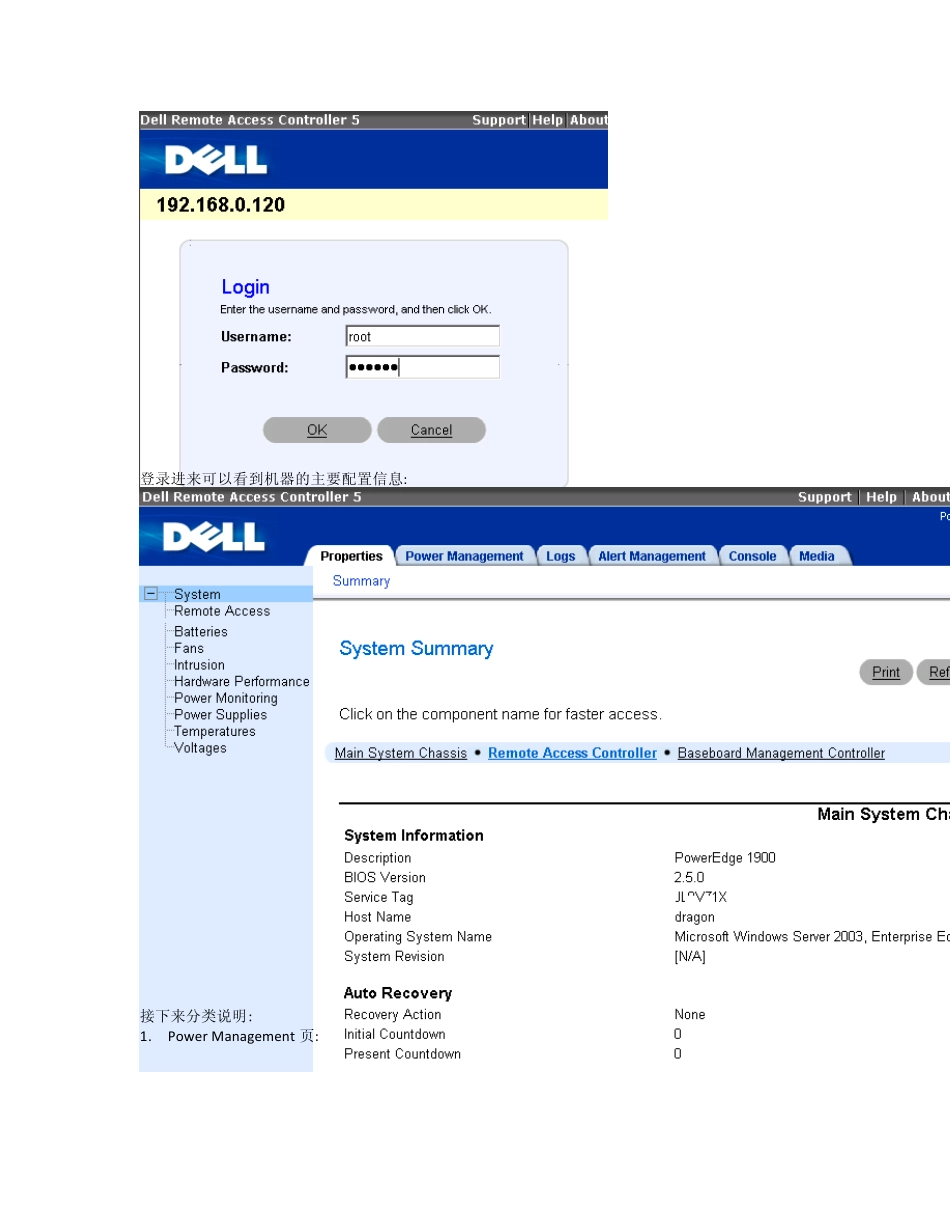Open Hardware Performance in the tree
This screenshot has width=950, height=1230.
(x=242, y=682)
